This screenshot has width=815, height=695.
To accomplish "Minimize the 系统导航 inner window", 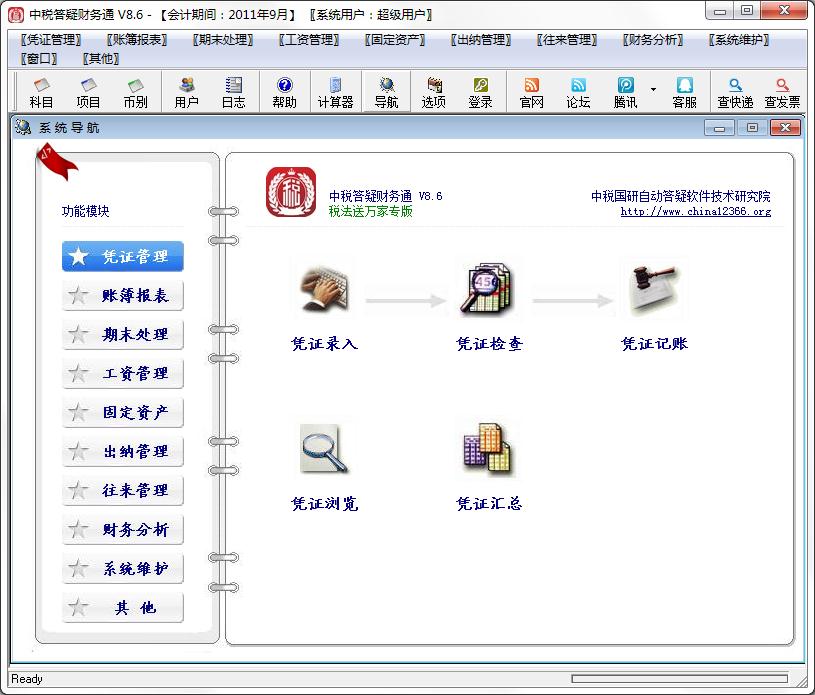I will click(719, 127).
